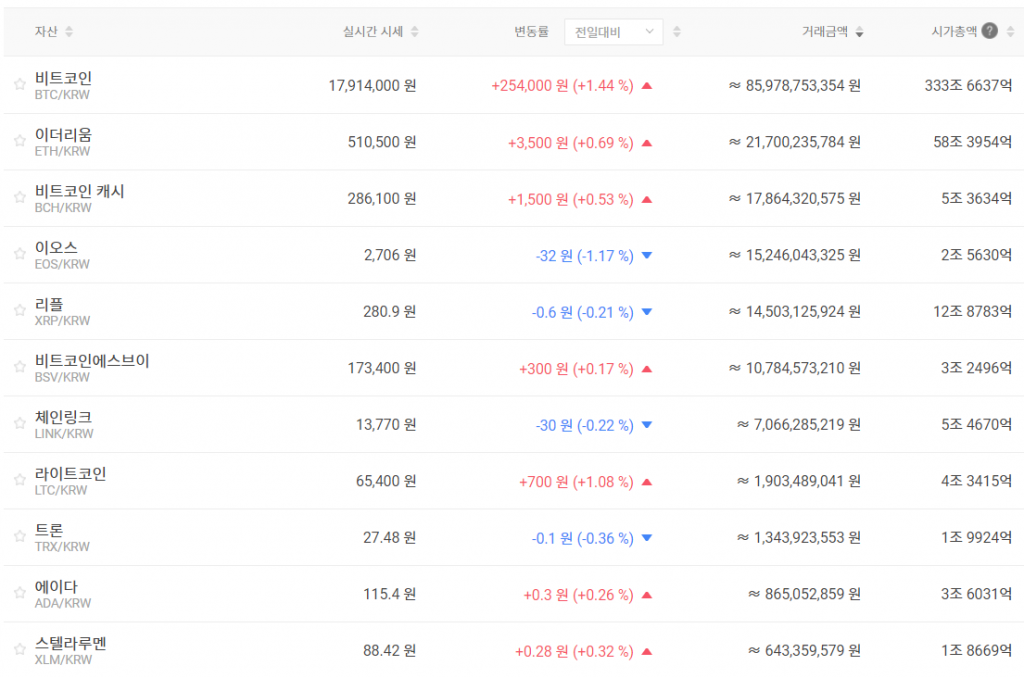Select the ETH/KRW ticker text
1024x678 pixels.
click(x=63, y=151)
